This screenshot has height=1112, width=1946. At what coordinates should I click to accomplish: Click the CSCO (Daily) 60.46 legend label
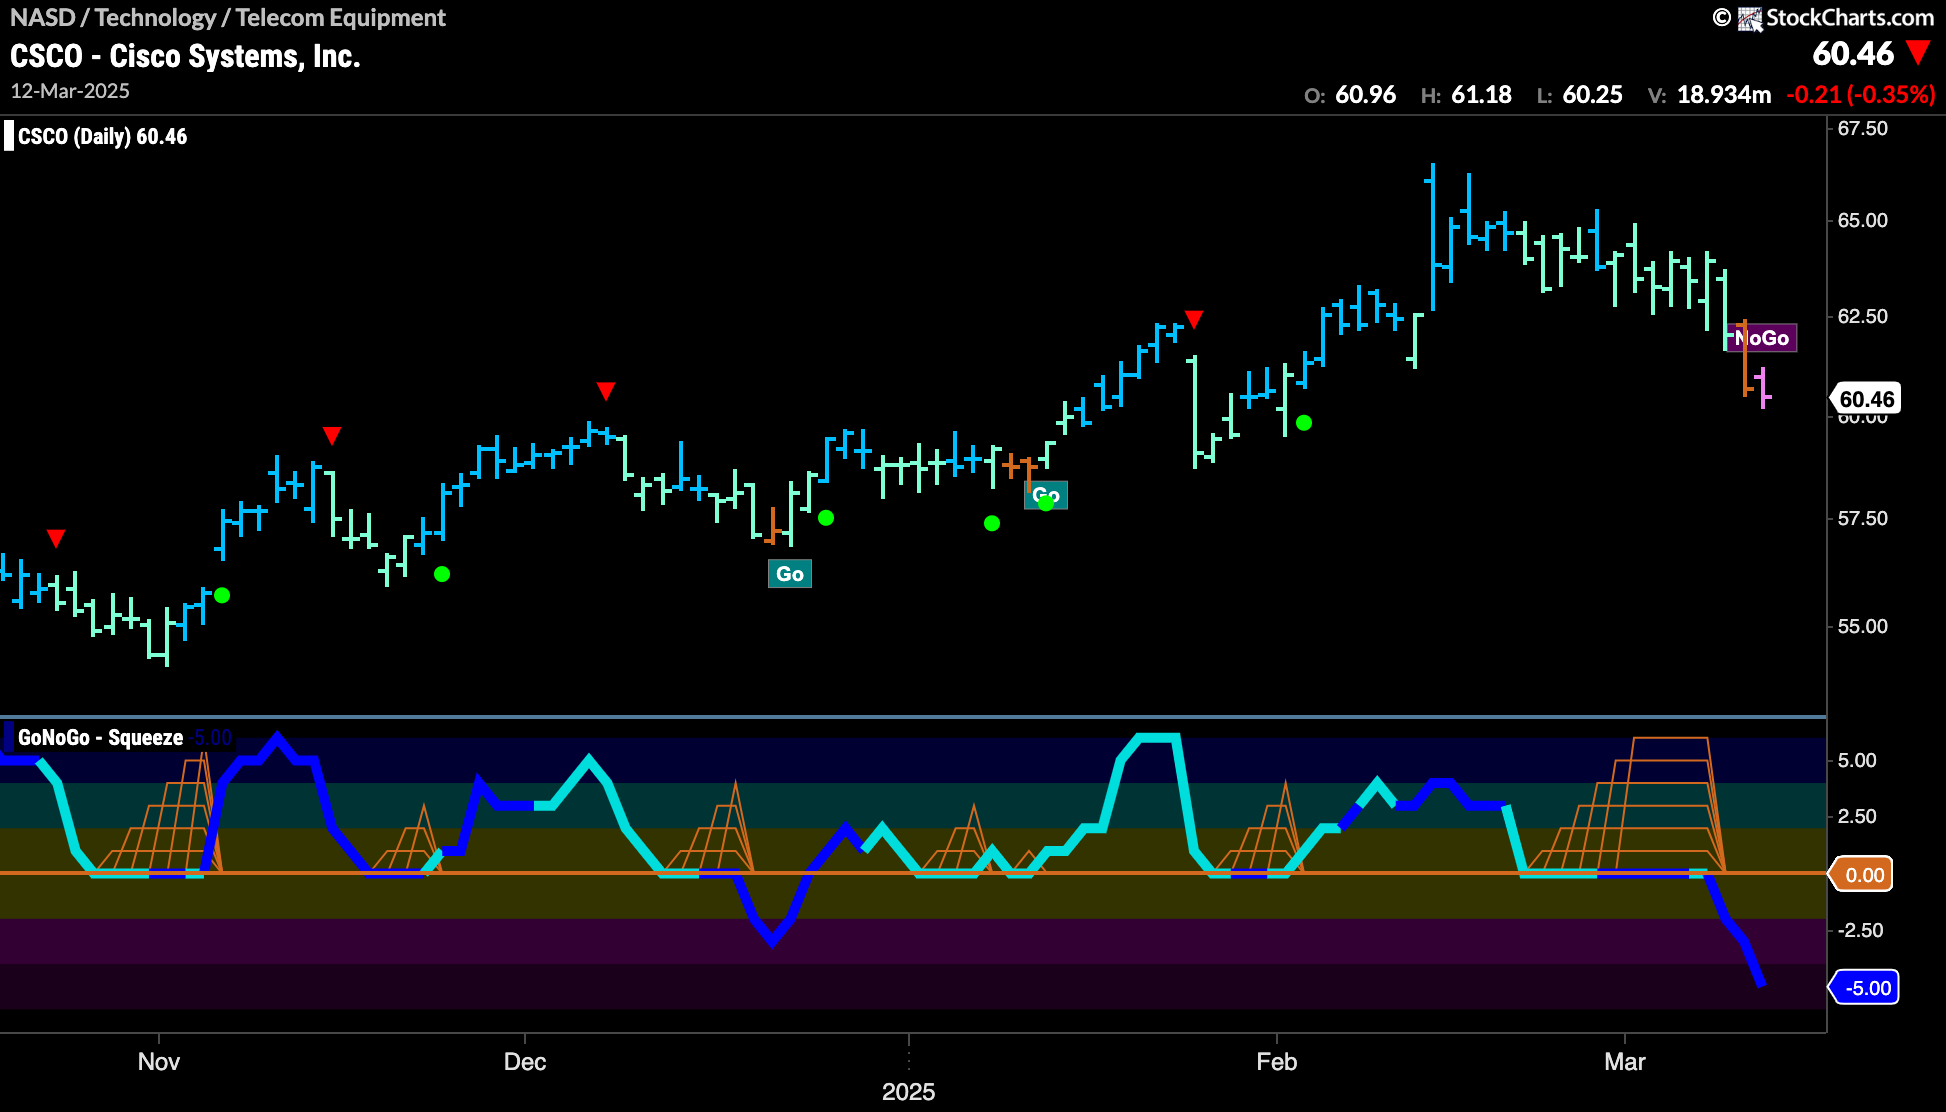102,137
